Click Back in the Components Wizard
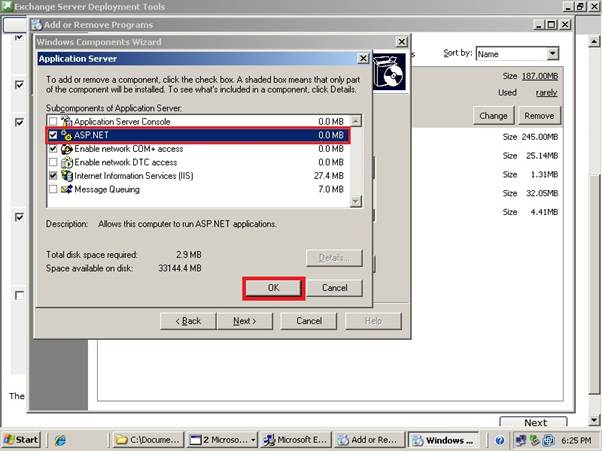 click(x=188, y=321)
